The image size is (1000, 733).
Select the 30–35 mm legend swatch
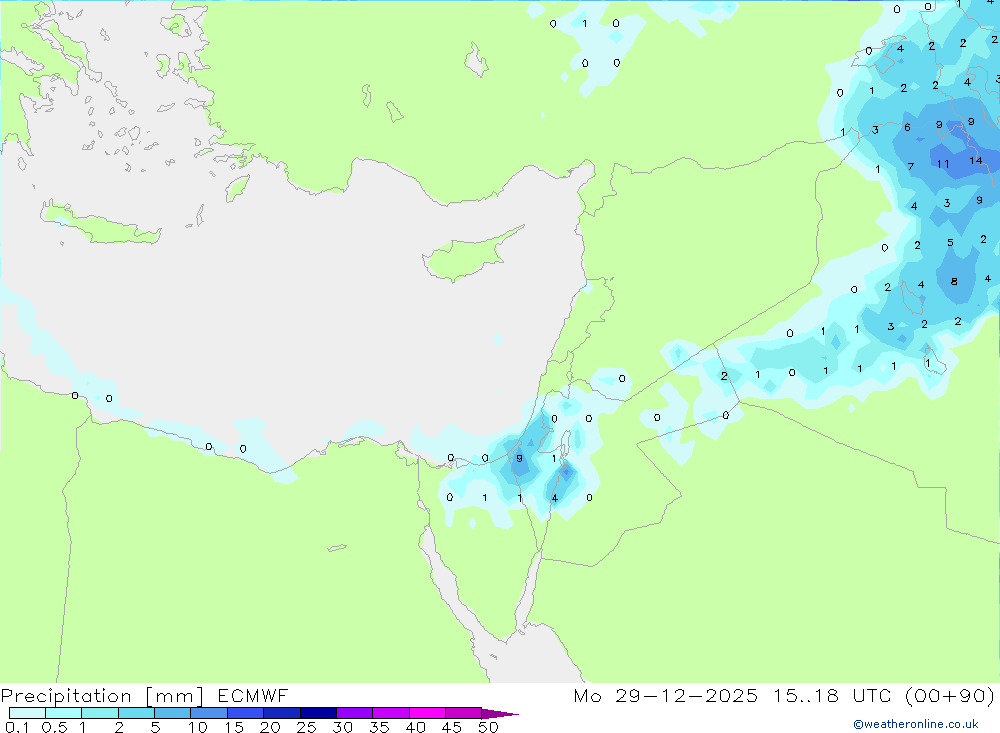point(354,713)
